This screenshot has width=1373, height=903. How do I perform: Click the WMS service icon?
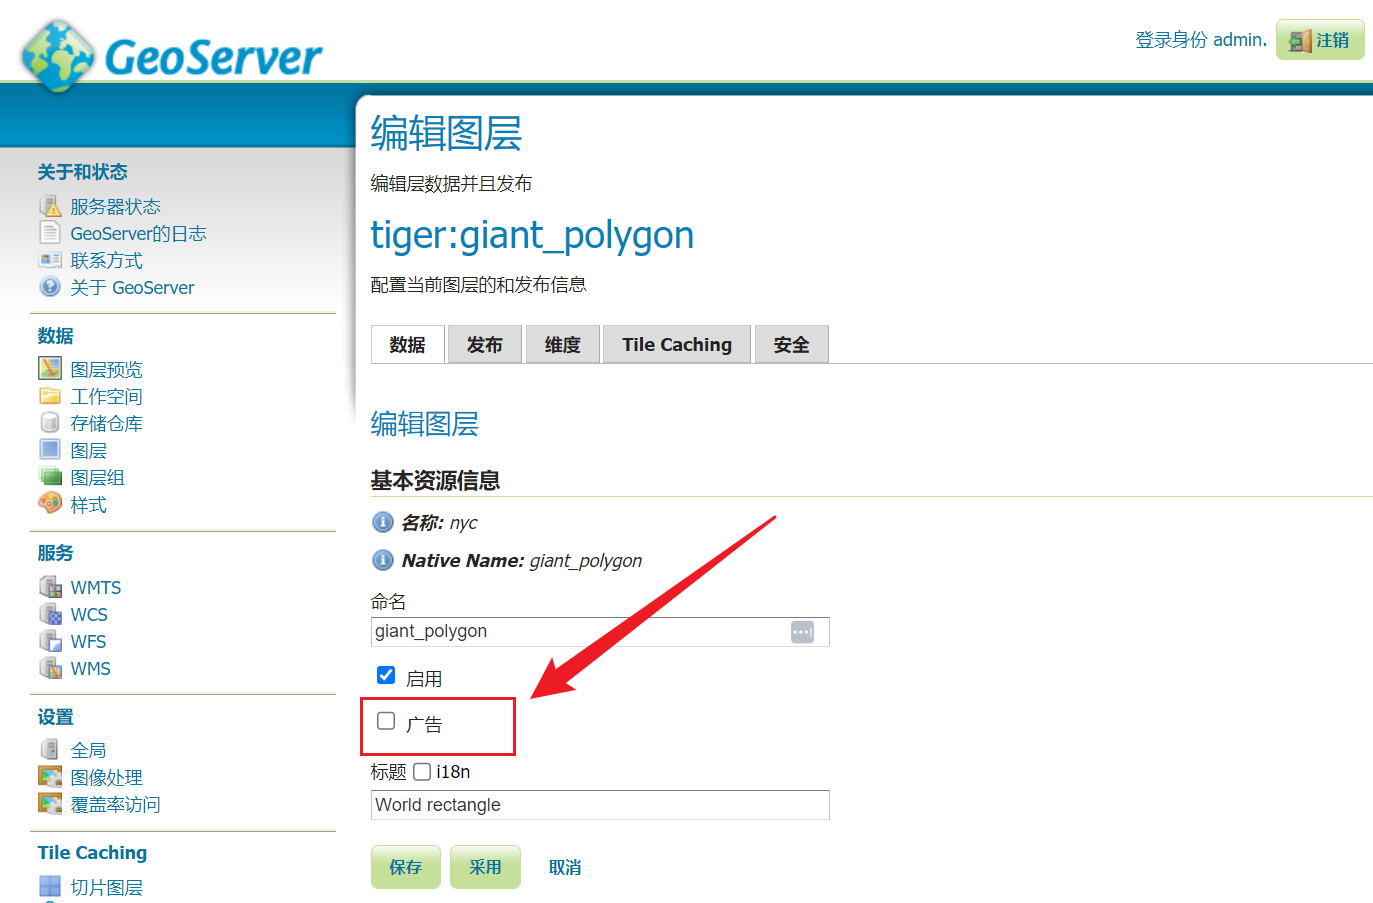[50, 668]
